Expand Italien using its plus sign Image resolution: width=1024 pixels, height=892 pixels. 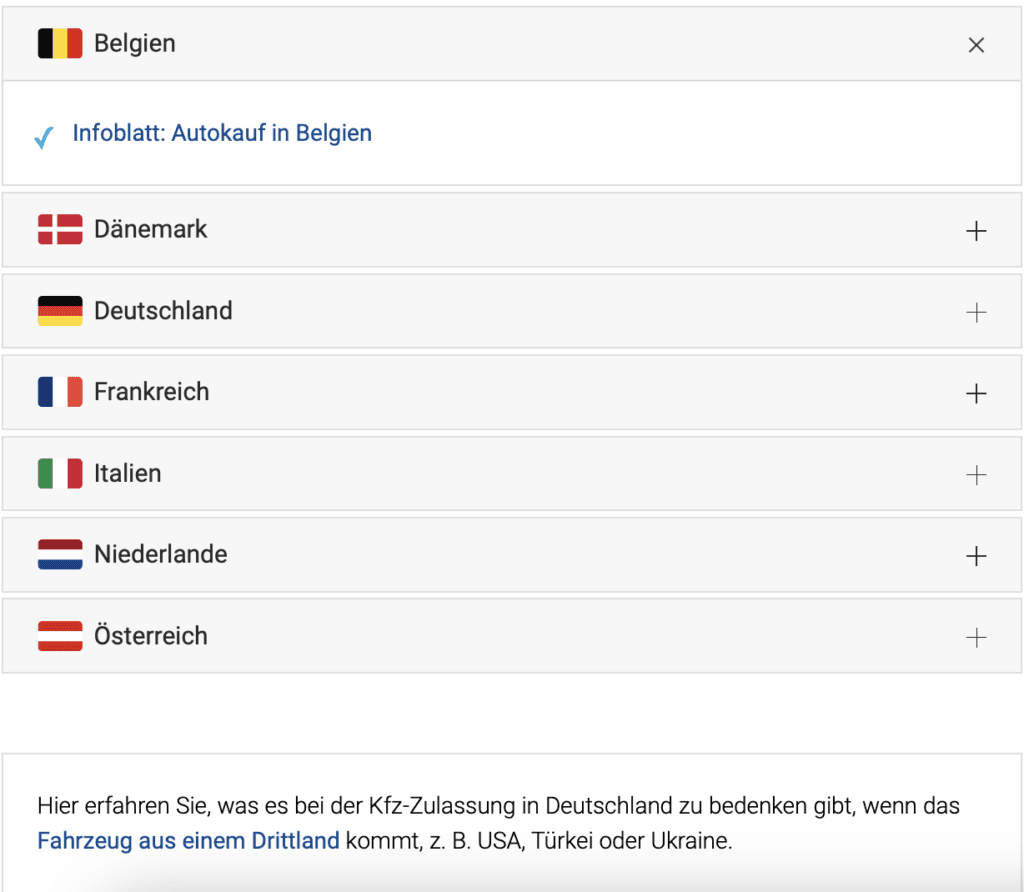point(976,475)
